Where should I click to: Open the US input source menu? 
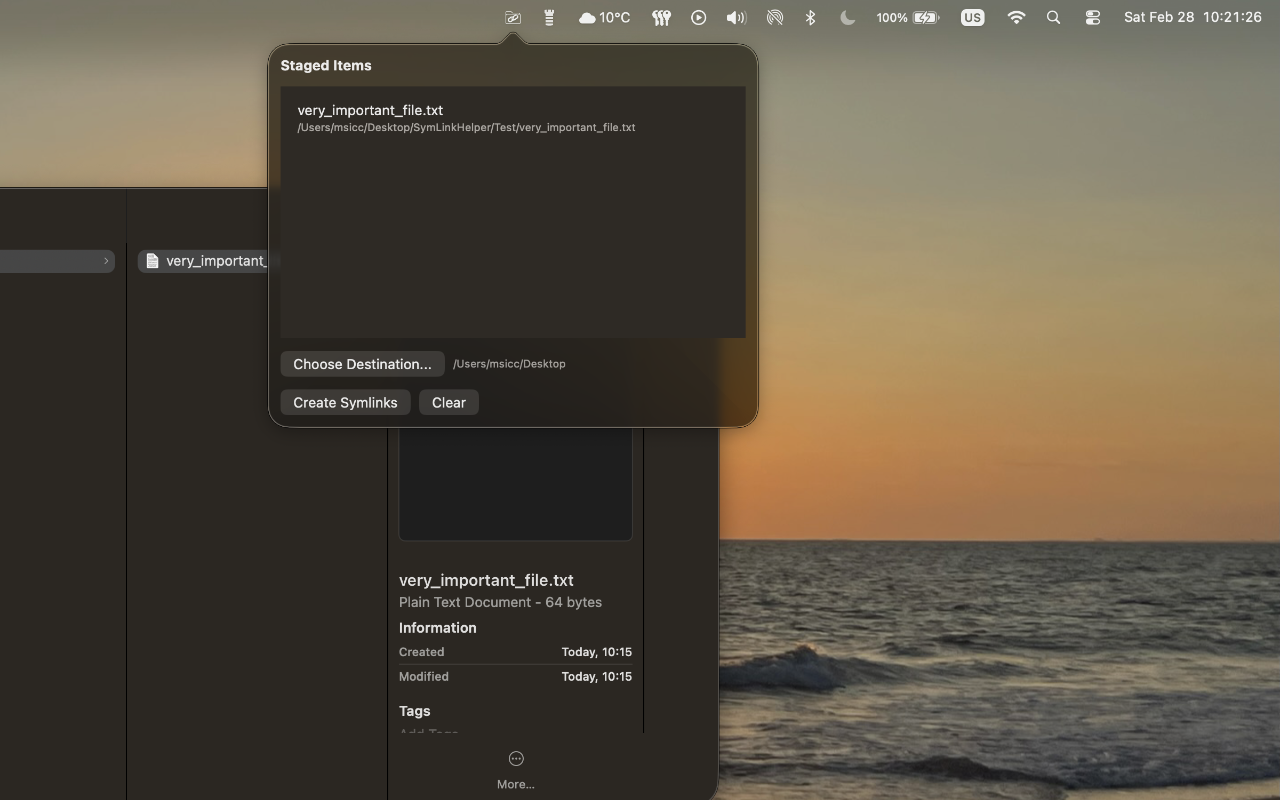tap(971, 17)
